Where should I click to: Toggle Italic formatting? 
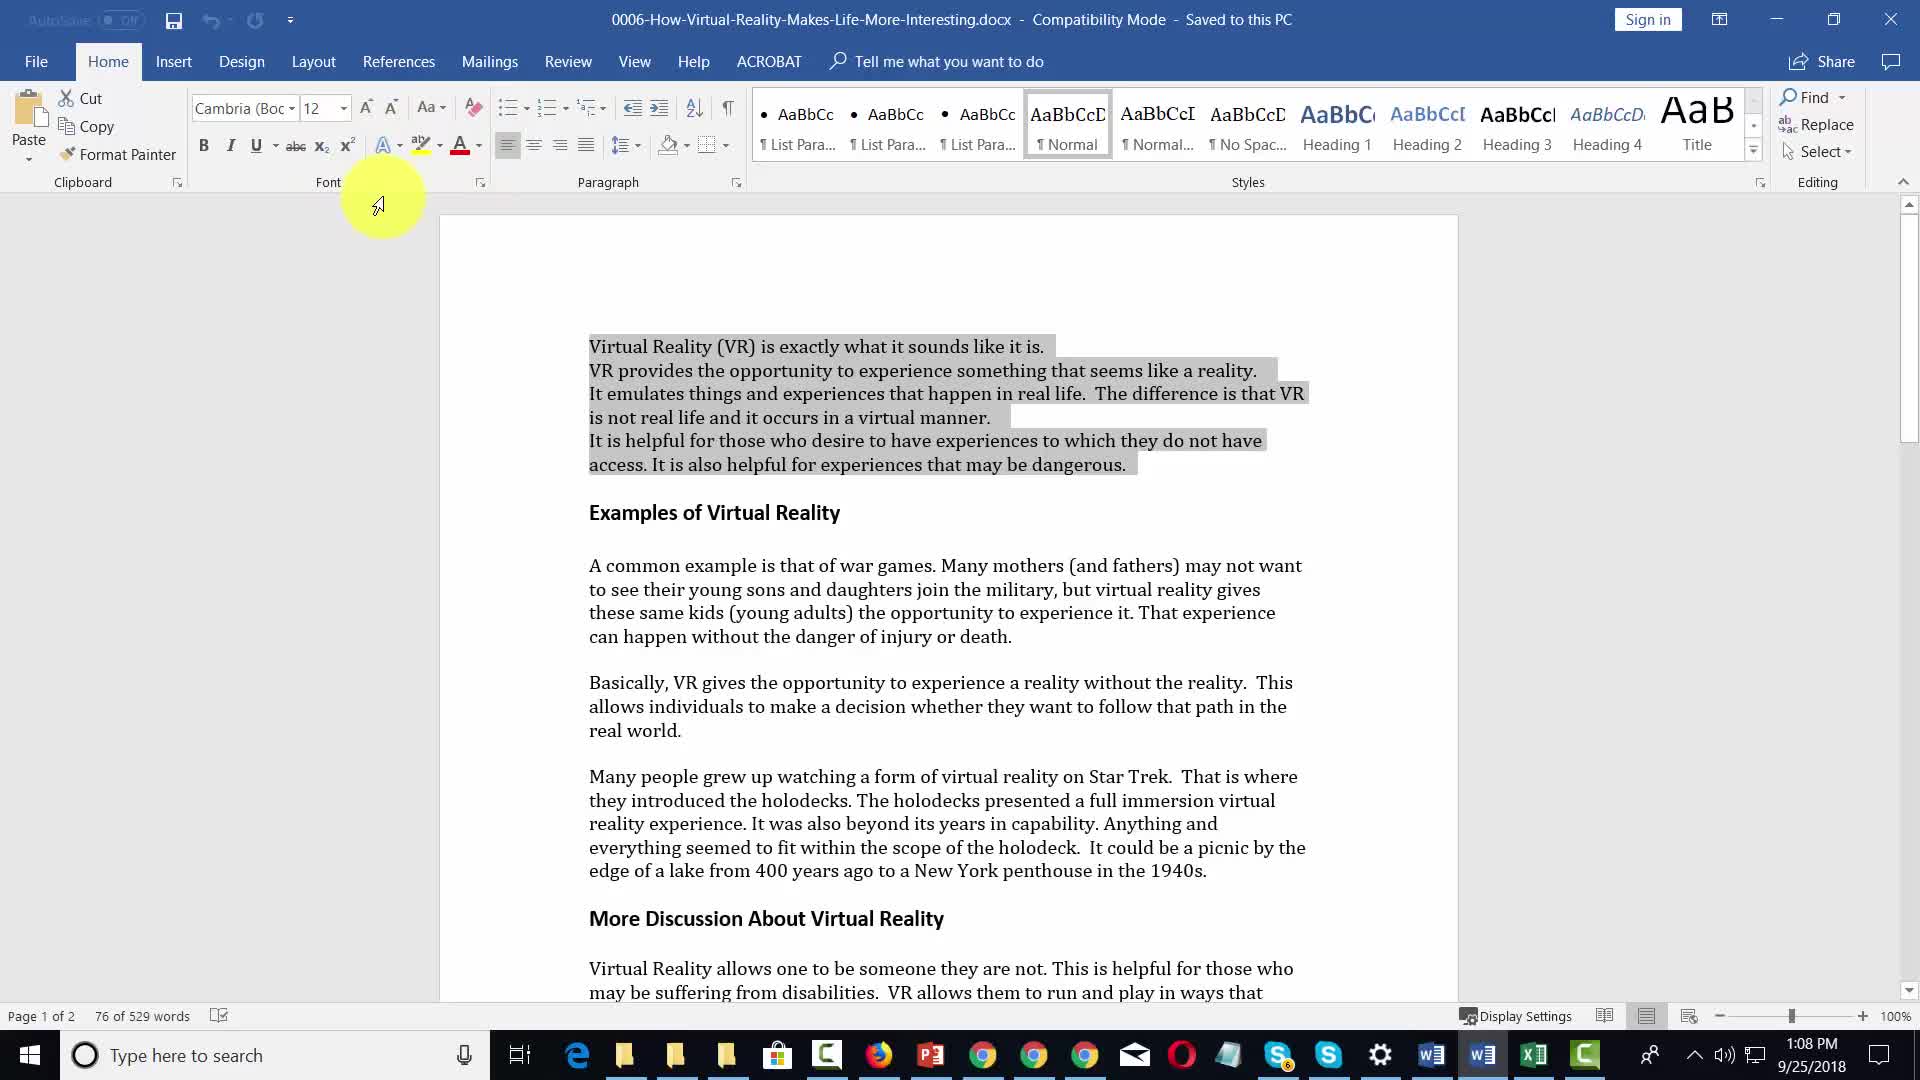coord(230,146)
